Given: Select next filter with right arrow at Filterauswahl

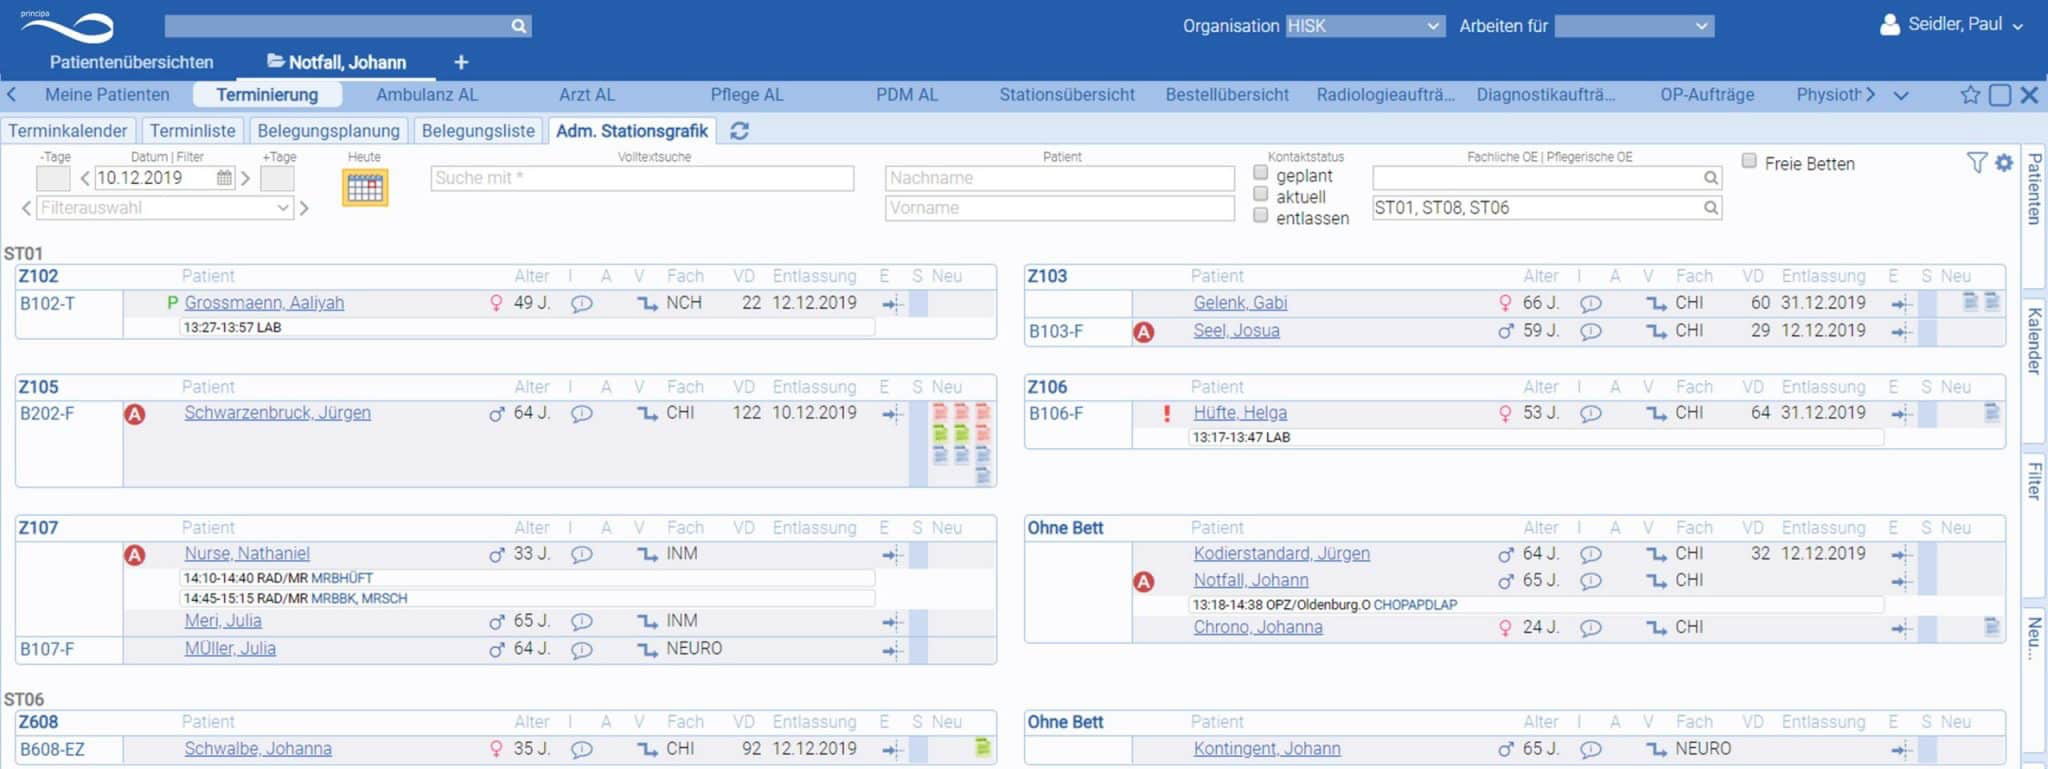Looking at the screenshot, I should pos(304,208).
